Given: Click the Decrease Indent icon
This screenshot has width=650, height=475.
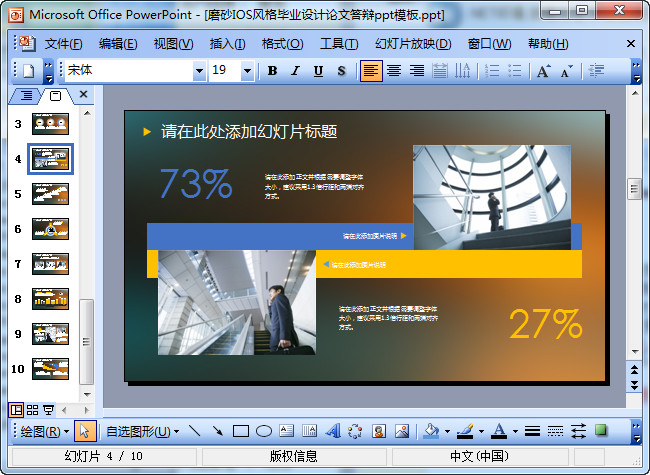Looking at the screenshot, I should pyautogui.click(x=596, y=71).
